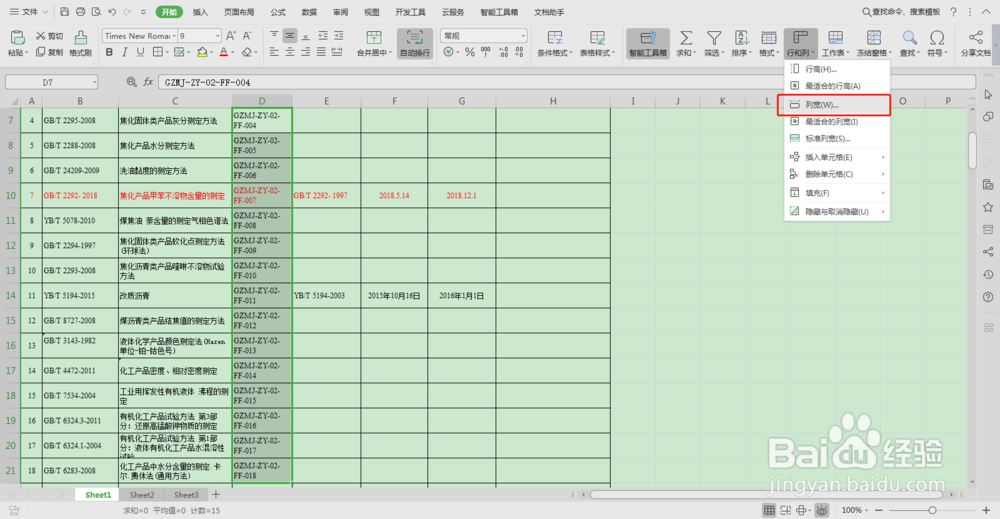
Task: Toggle vertical middle alignment button
Action: click(x=290, y=36)
